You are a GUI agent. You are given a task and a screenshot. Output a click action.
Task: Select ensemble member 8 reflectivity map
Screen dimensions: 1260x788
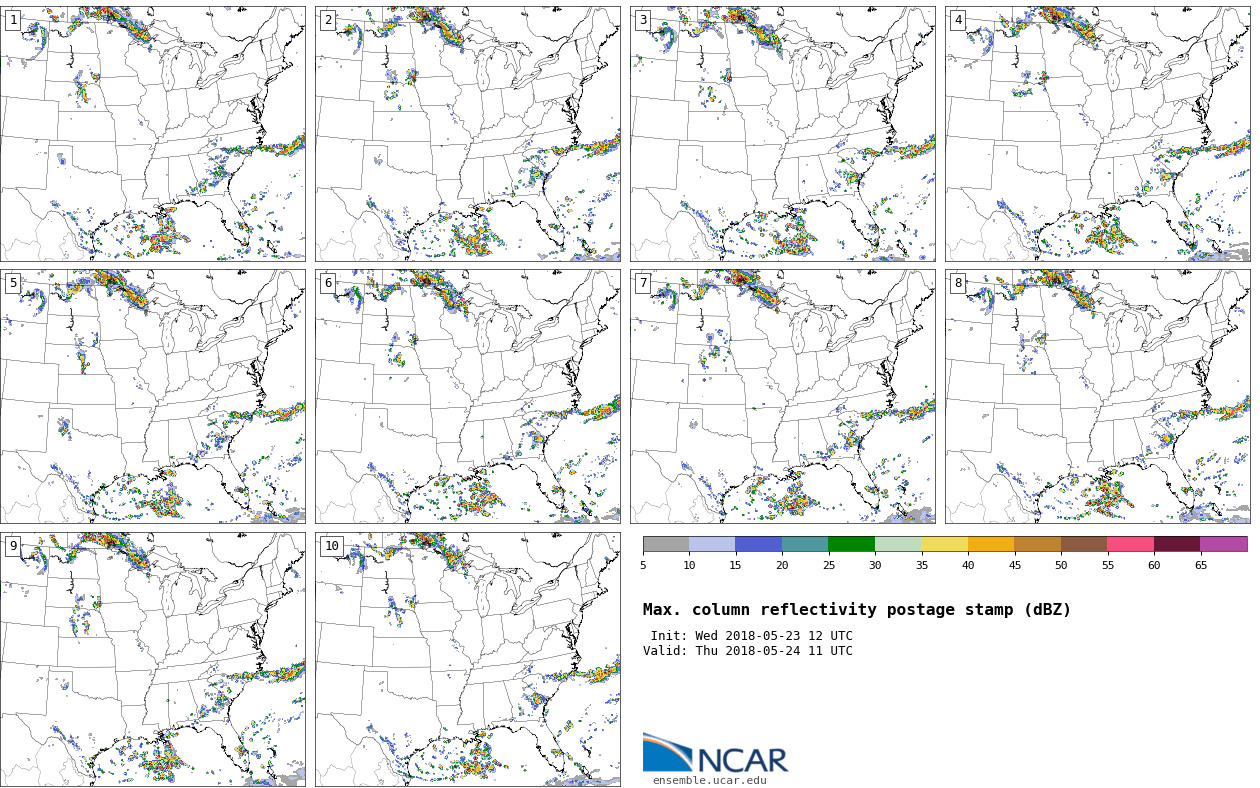(1097, 396)
